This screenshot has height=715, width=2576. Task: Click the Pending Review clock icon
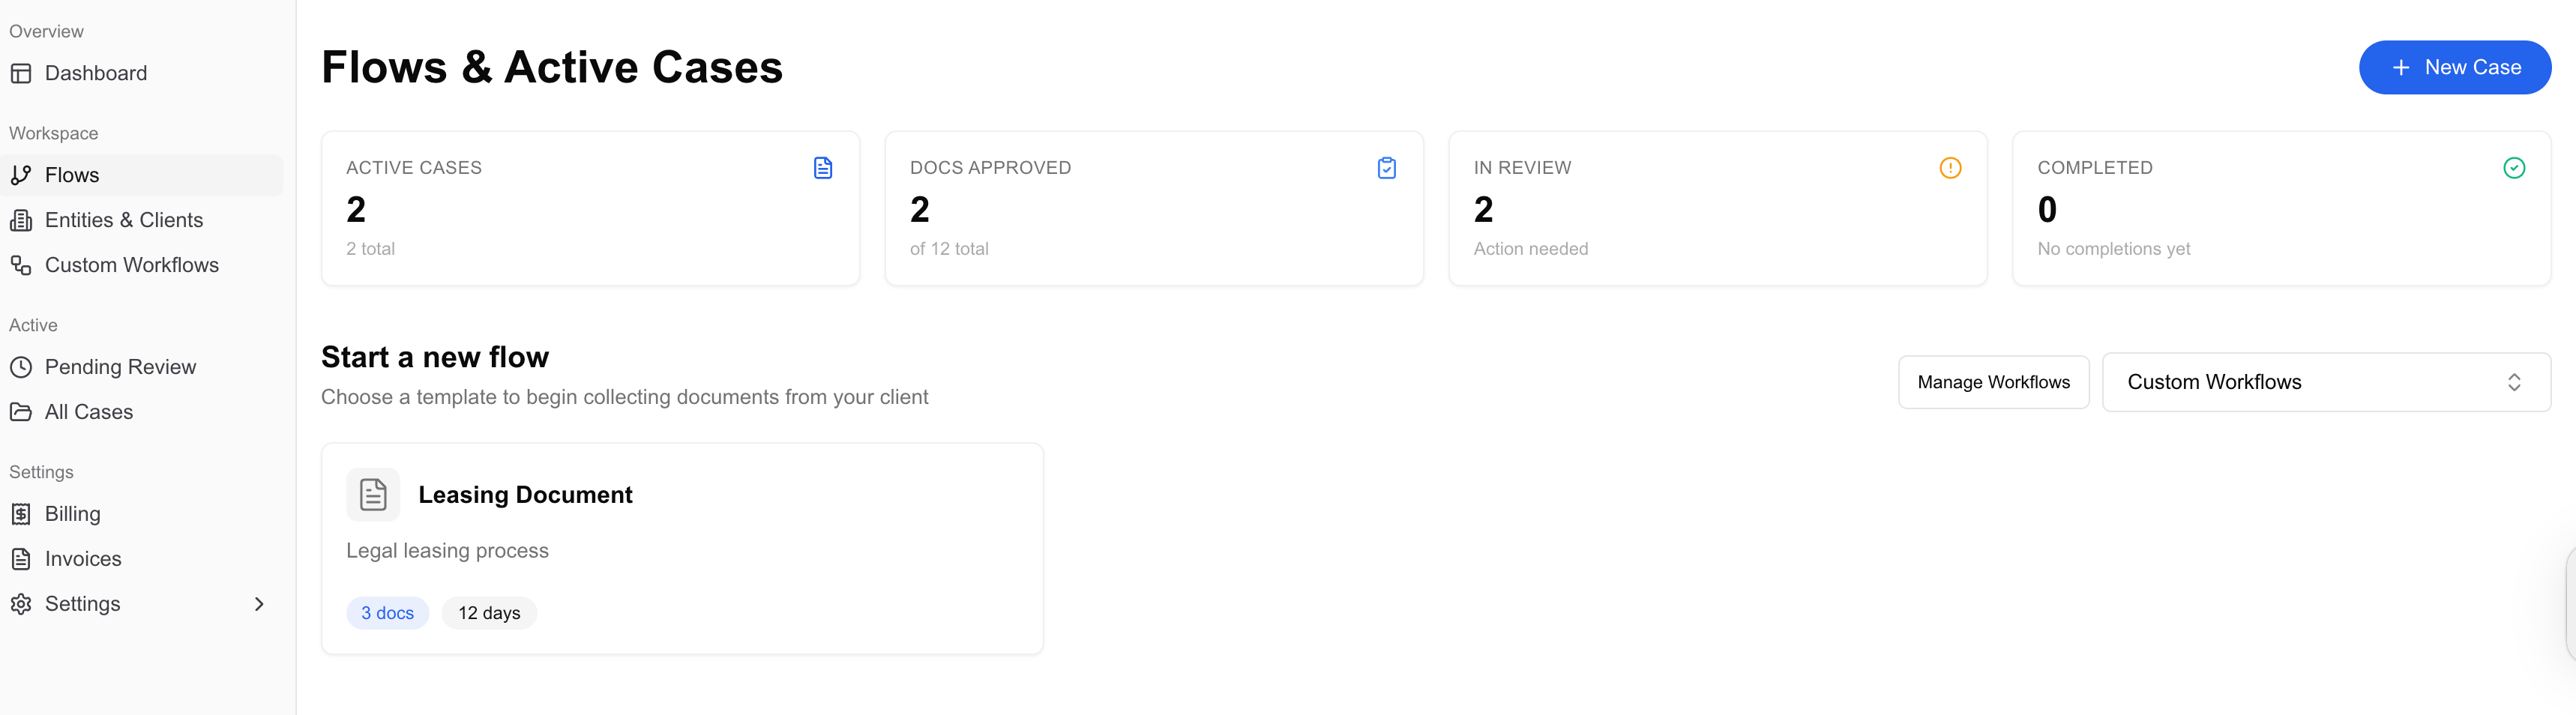(21, 367)
